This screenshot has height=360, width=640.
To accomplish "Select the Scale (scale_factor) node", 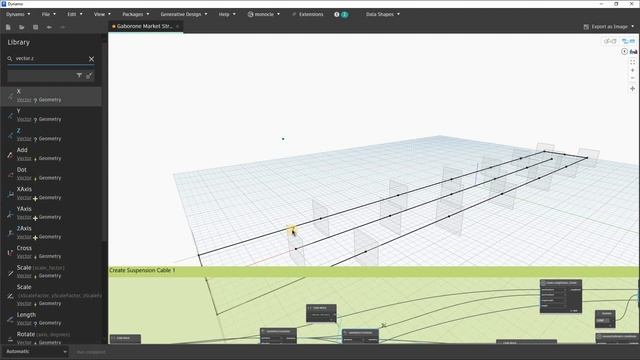I will click(x=51, y=272).
